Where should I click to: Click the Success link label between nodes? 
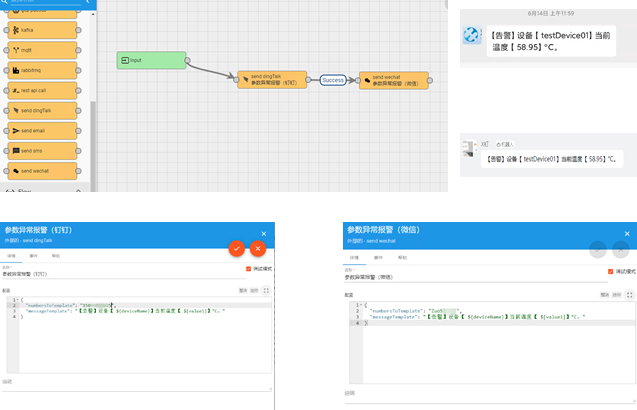coord(333,80)
